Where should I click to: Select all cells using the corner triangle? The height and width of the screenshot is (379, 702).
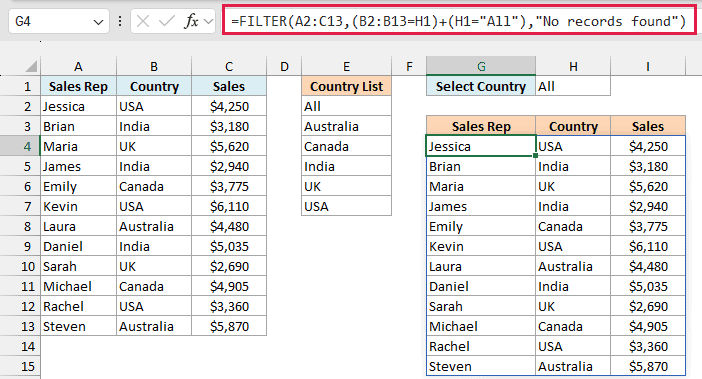tap(31, 67)
